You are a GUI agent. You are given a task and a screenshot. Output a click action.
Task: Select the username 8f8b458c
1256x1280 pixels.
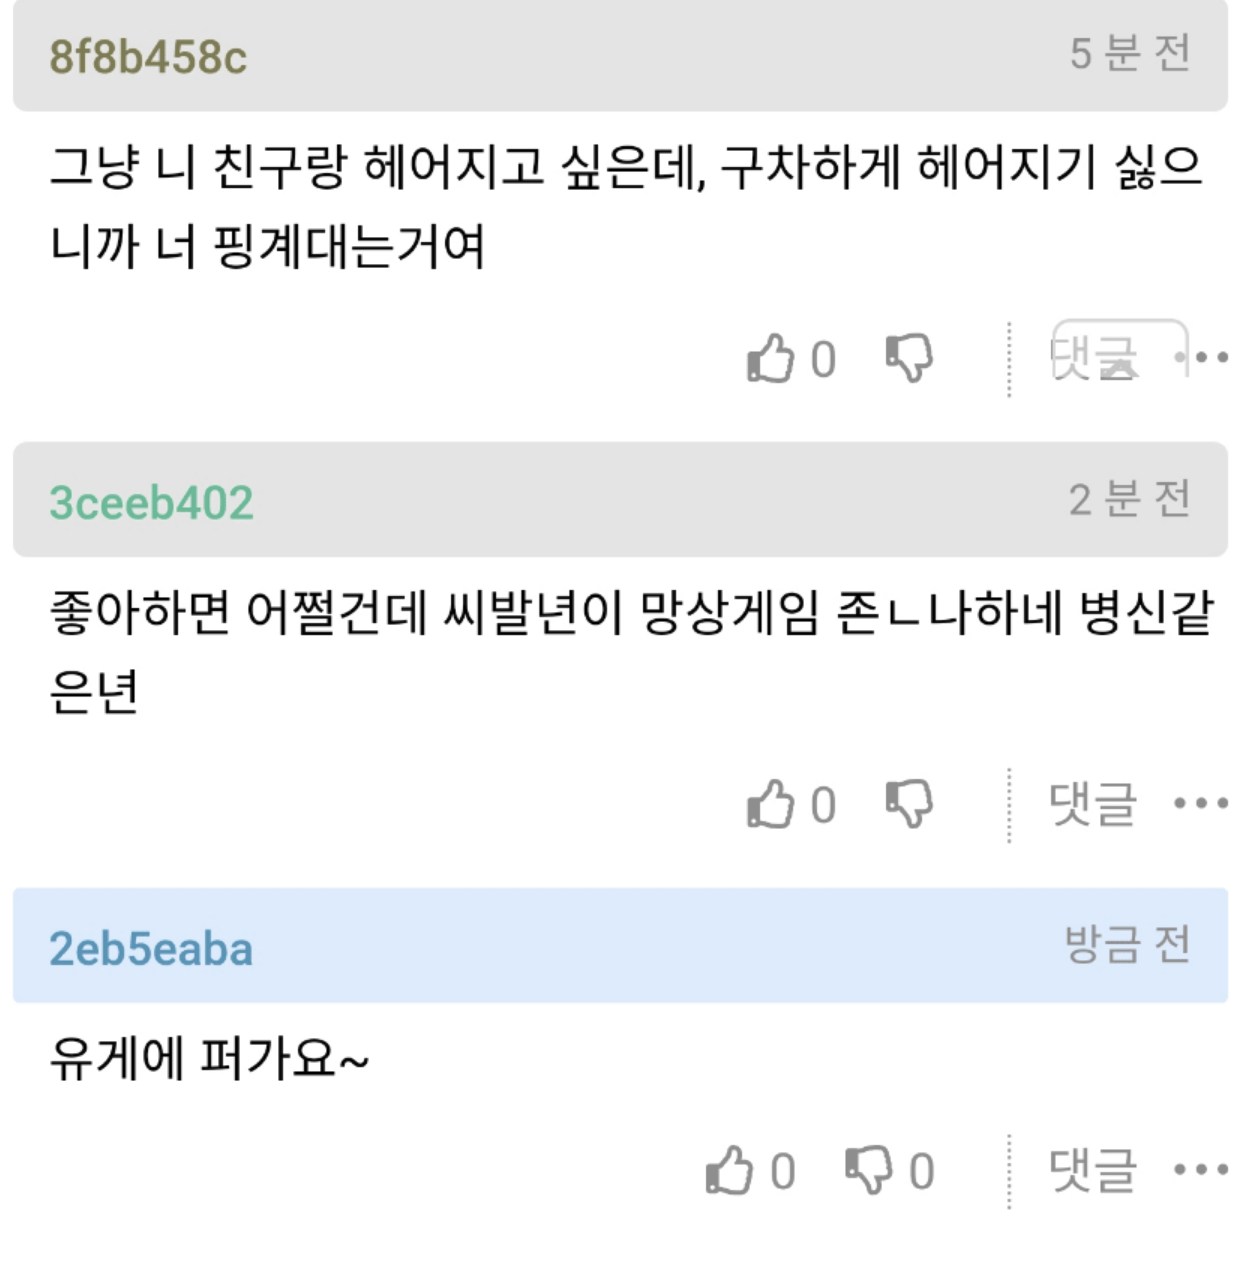coord(148,58)
